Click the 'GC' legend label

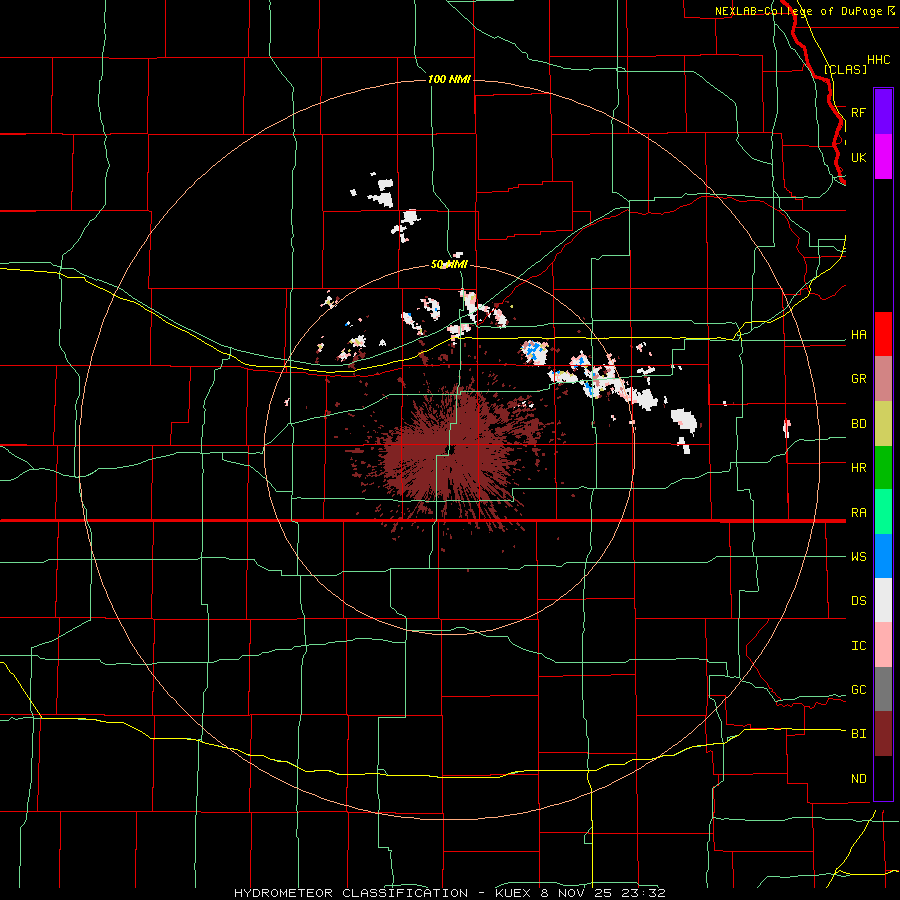858,690
